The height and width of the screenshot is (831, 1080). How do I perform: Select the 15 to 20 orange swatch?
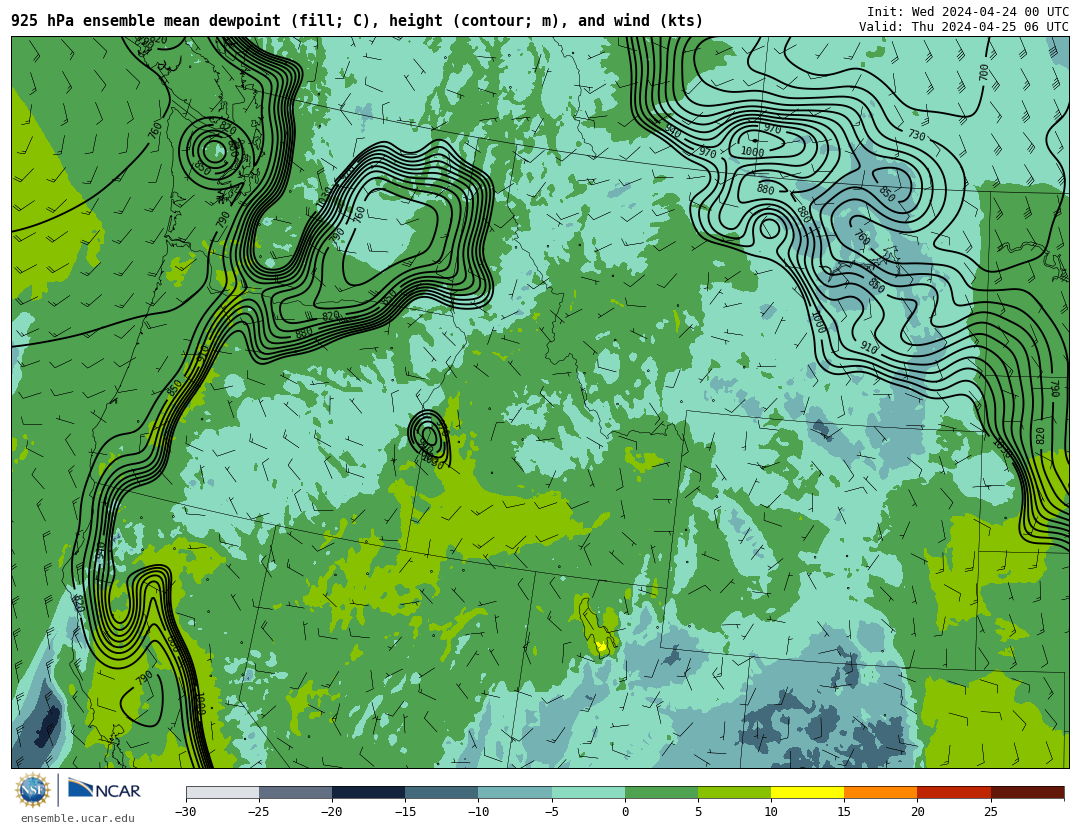881,793
